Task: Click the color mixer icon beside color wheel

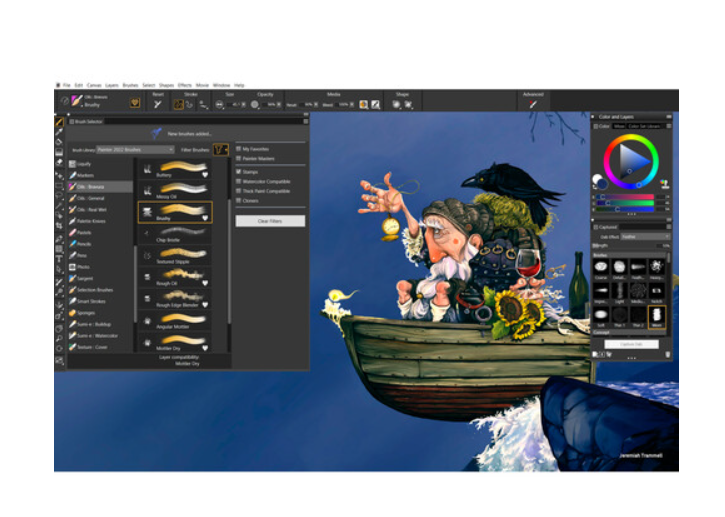Action: click(x=664, y=184)
